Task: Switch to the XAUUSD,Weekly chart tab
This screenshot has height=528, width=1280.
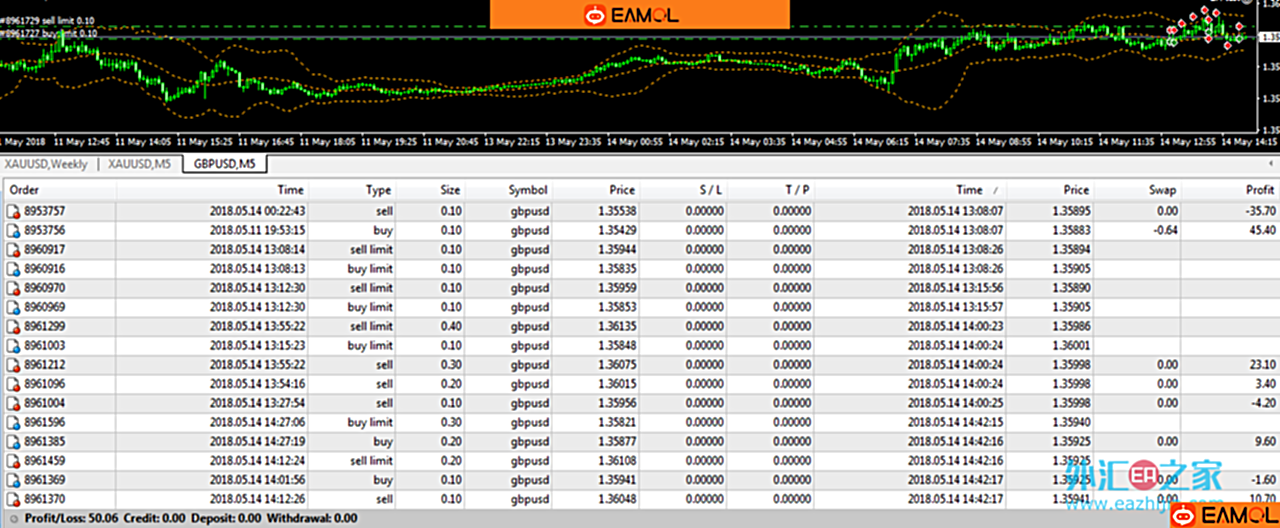Action: coord(46,164)
